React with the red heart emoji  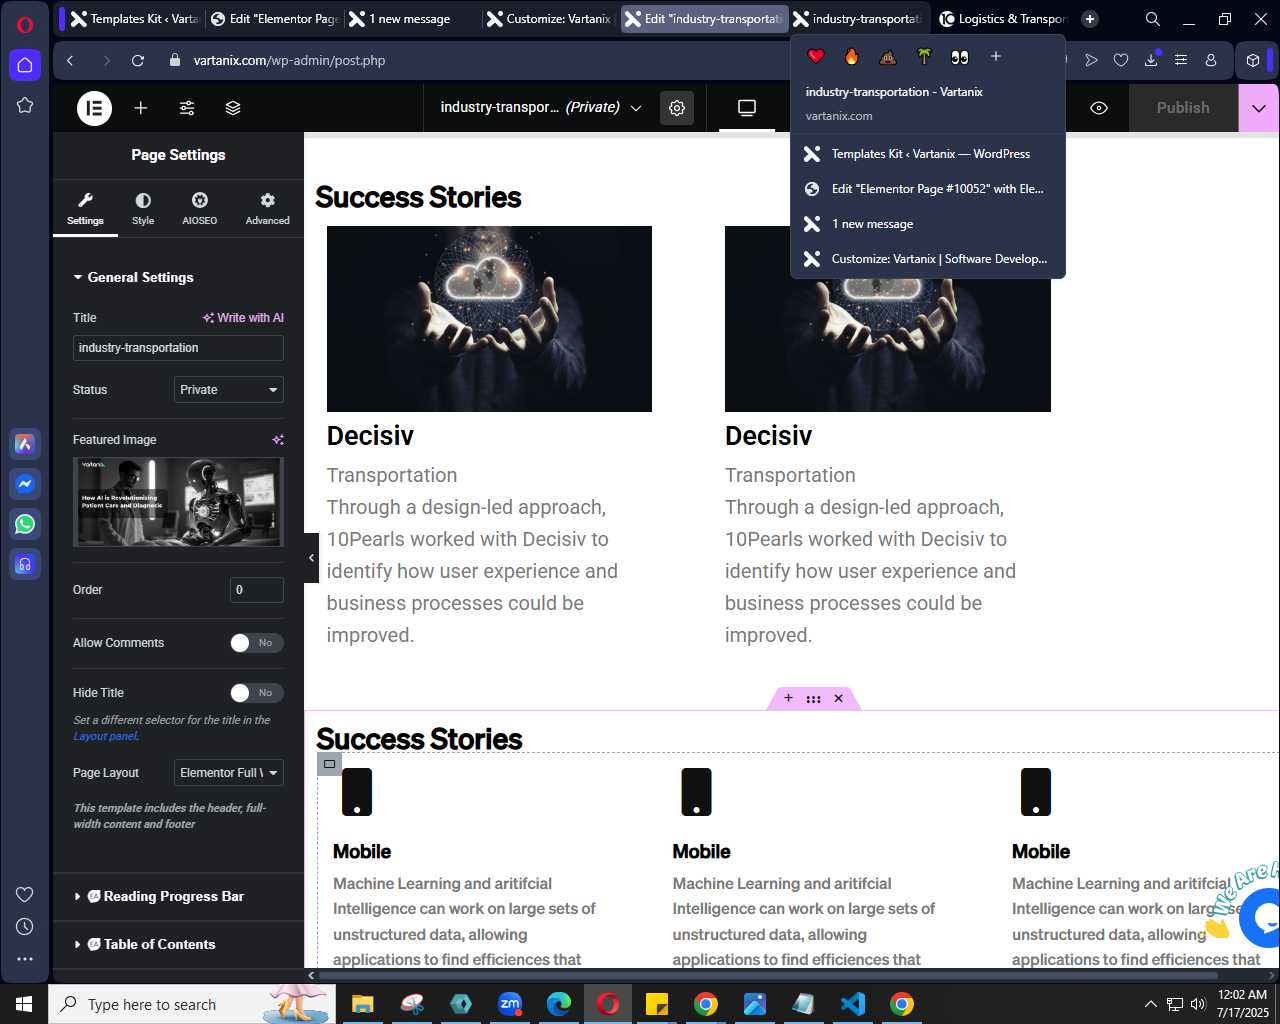[816, 57]
